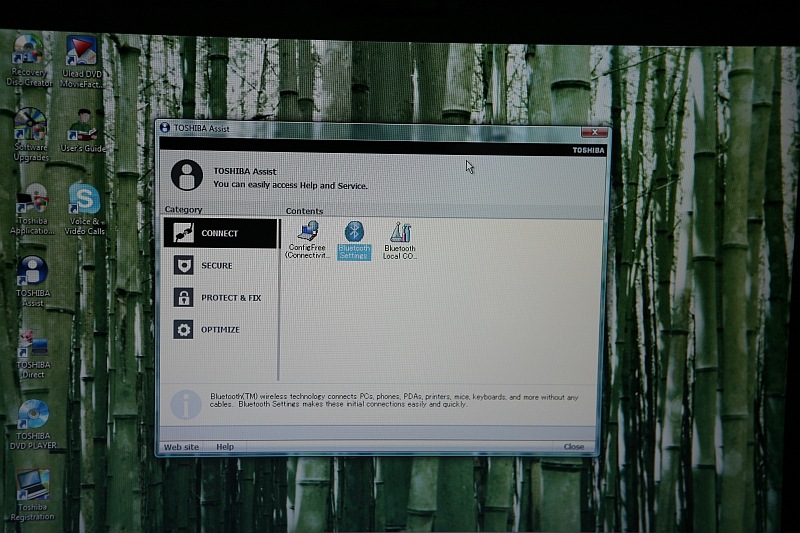Image resolution: width=800 pixels, height=533 pixels.
Task: Open Bluetooth Settings in Contents
Action: tap(354, 240)
